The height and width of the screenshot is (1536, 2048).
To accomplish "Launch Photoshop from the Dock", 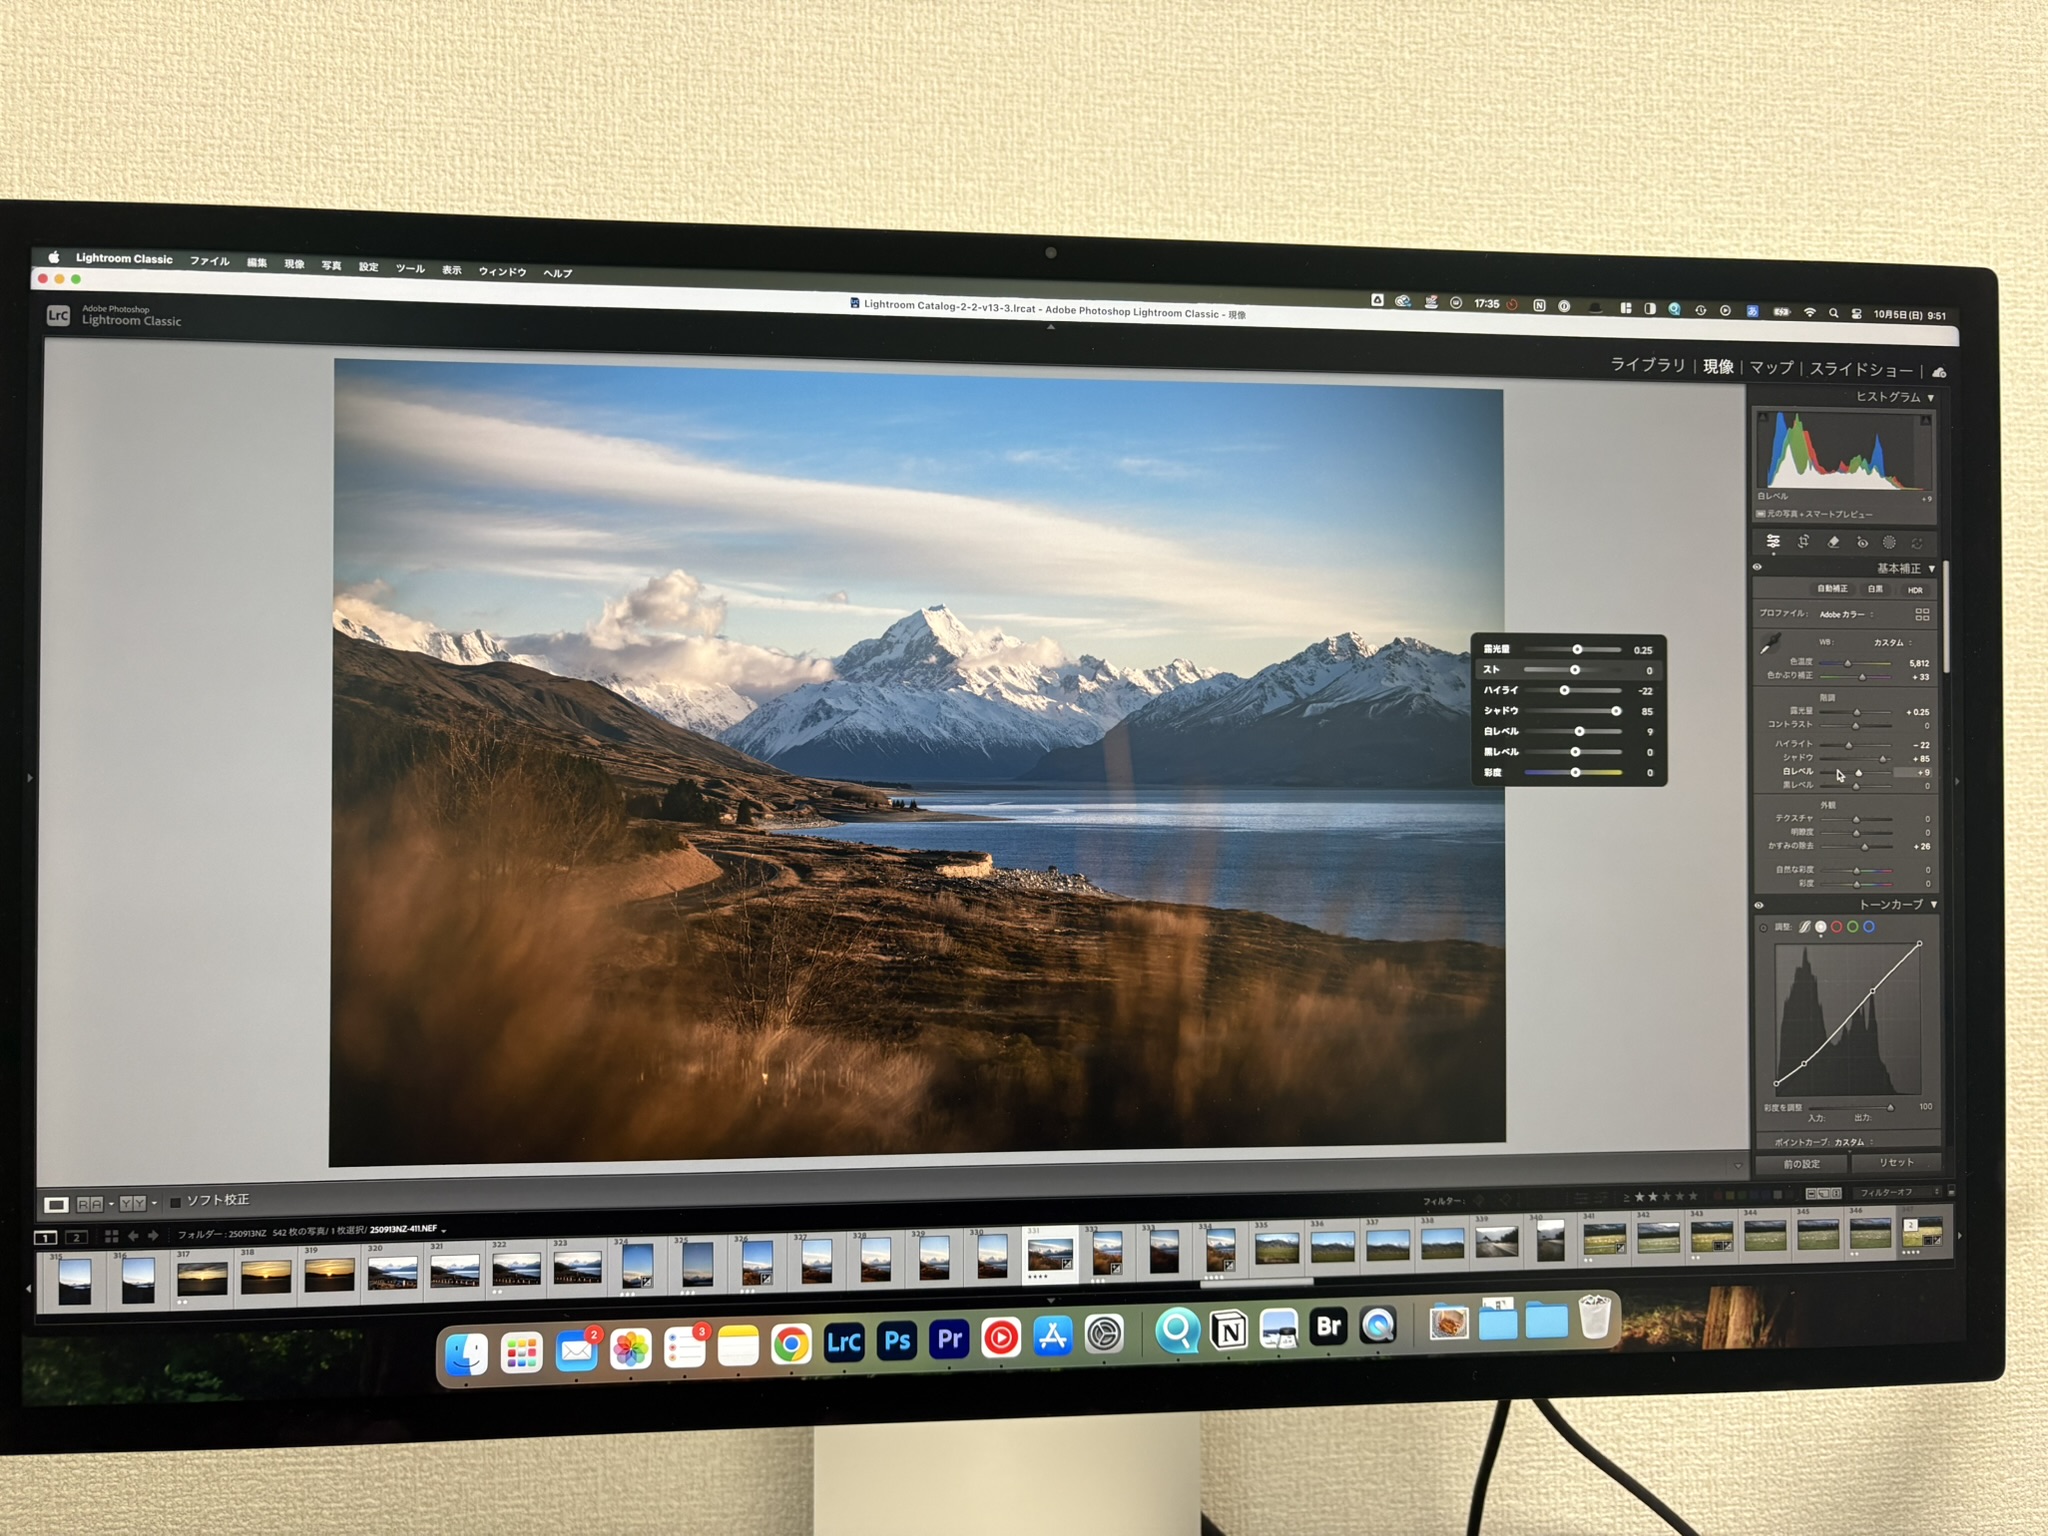I will (x=897, y=1340).
